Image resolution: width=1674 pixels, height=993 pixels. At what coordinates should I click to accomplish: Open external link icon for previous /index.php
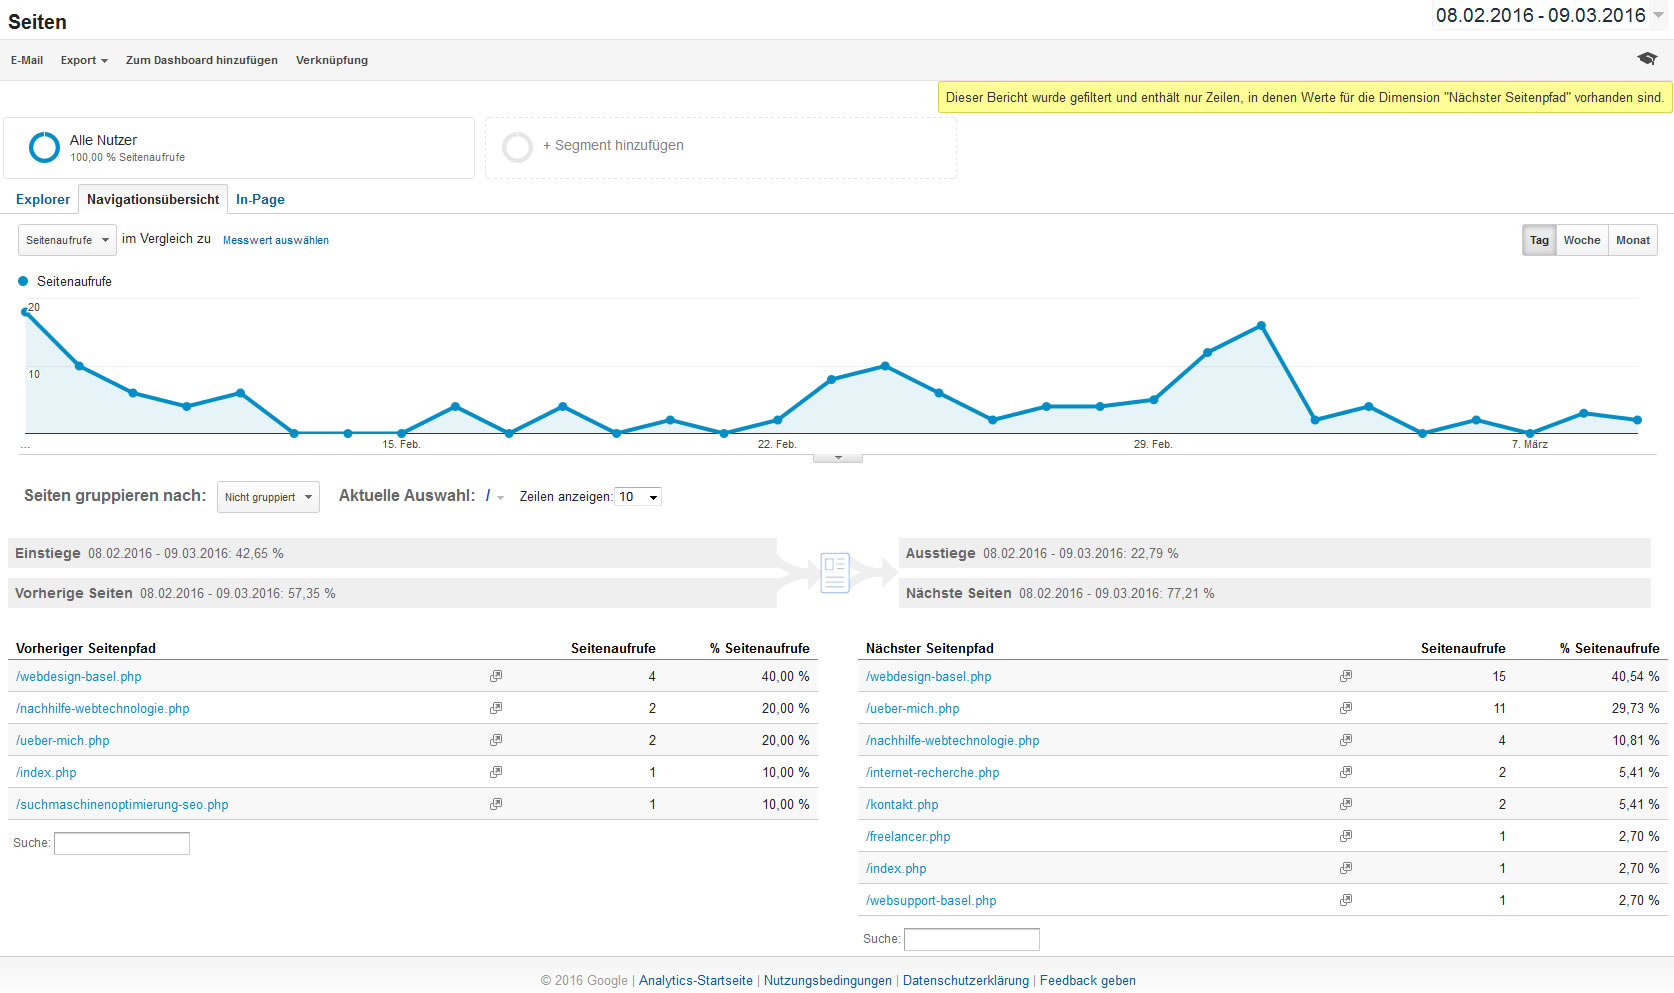coord(496,773)
